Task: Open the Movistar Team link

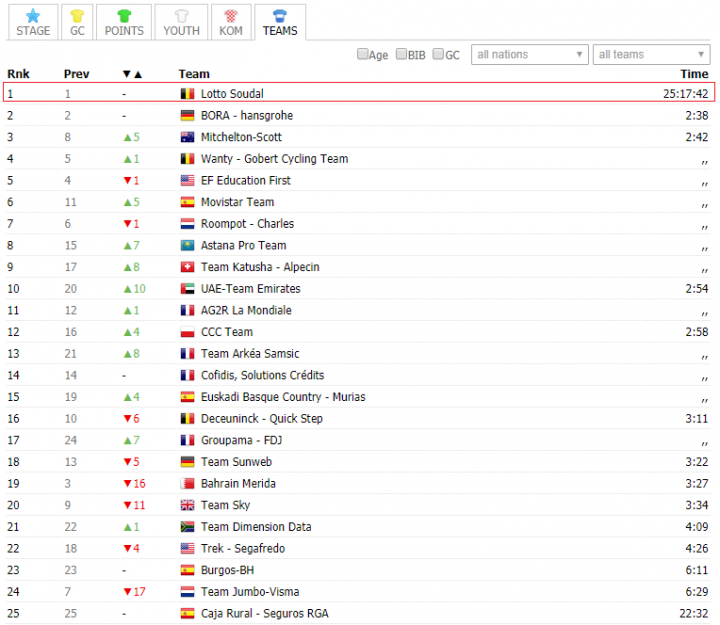Action: click(237, 202)
